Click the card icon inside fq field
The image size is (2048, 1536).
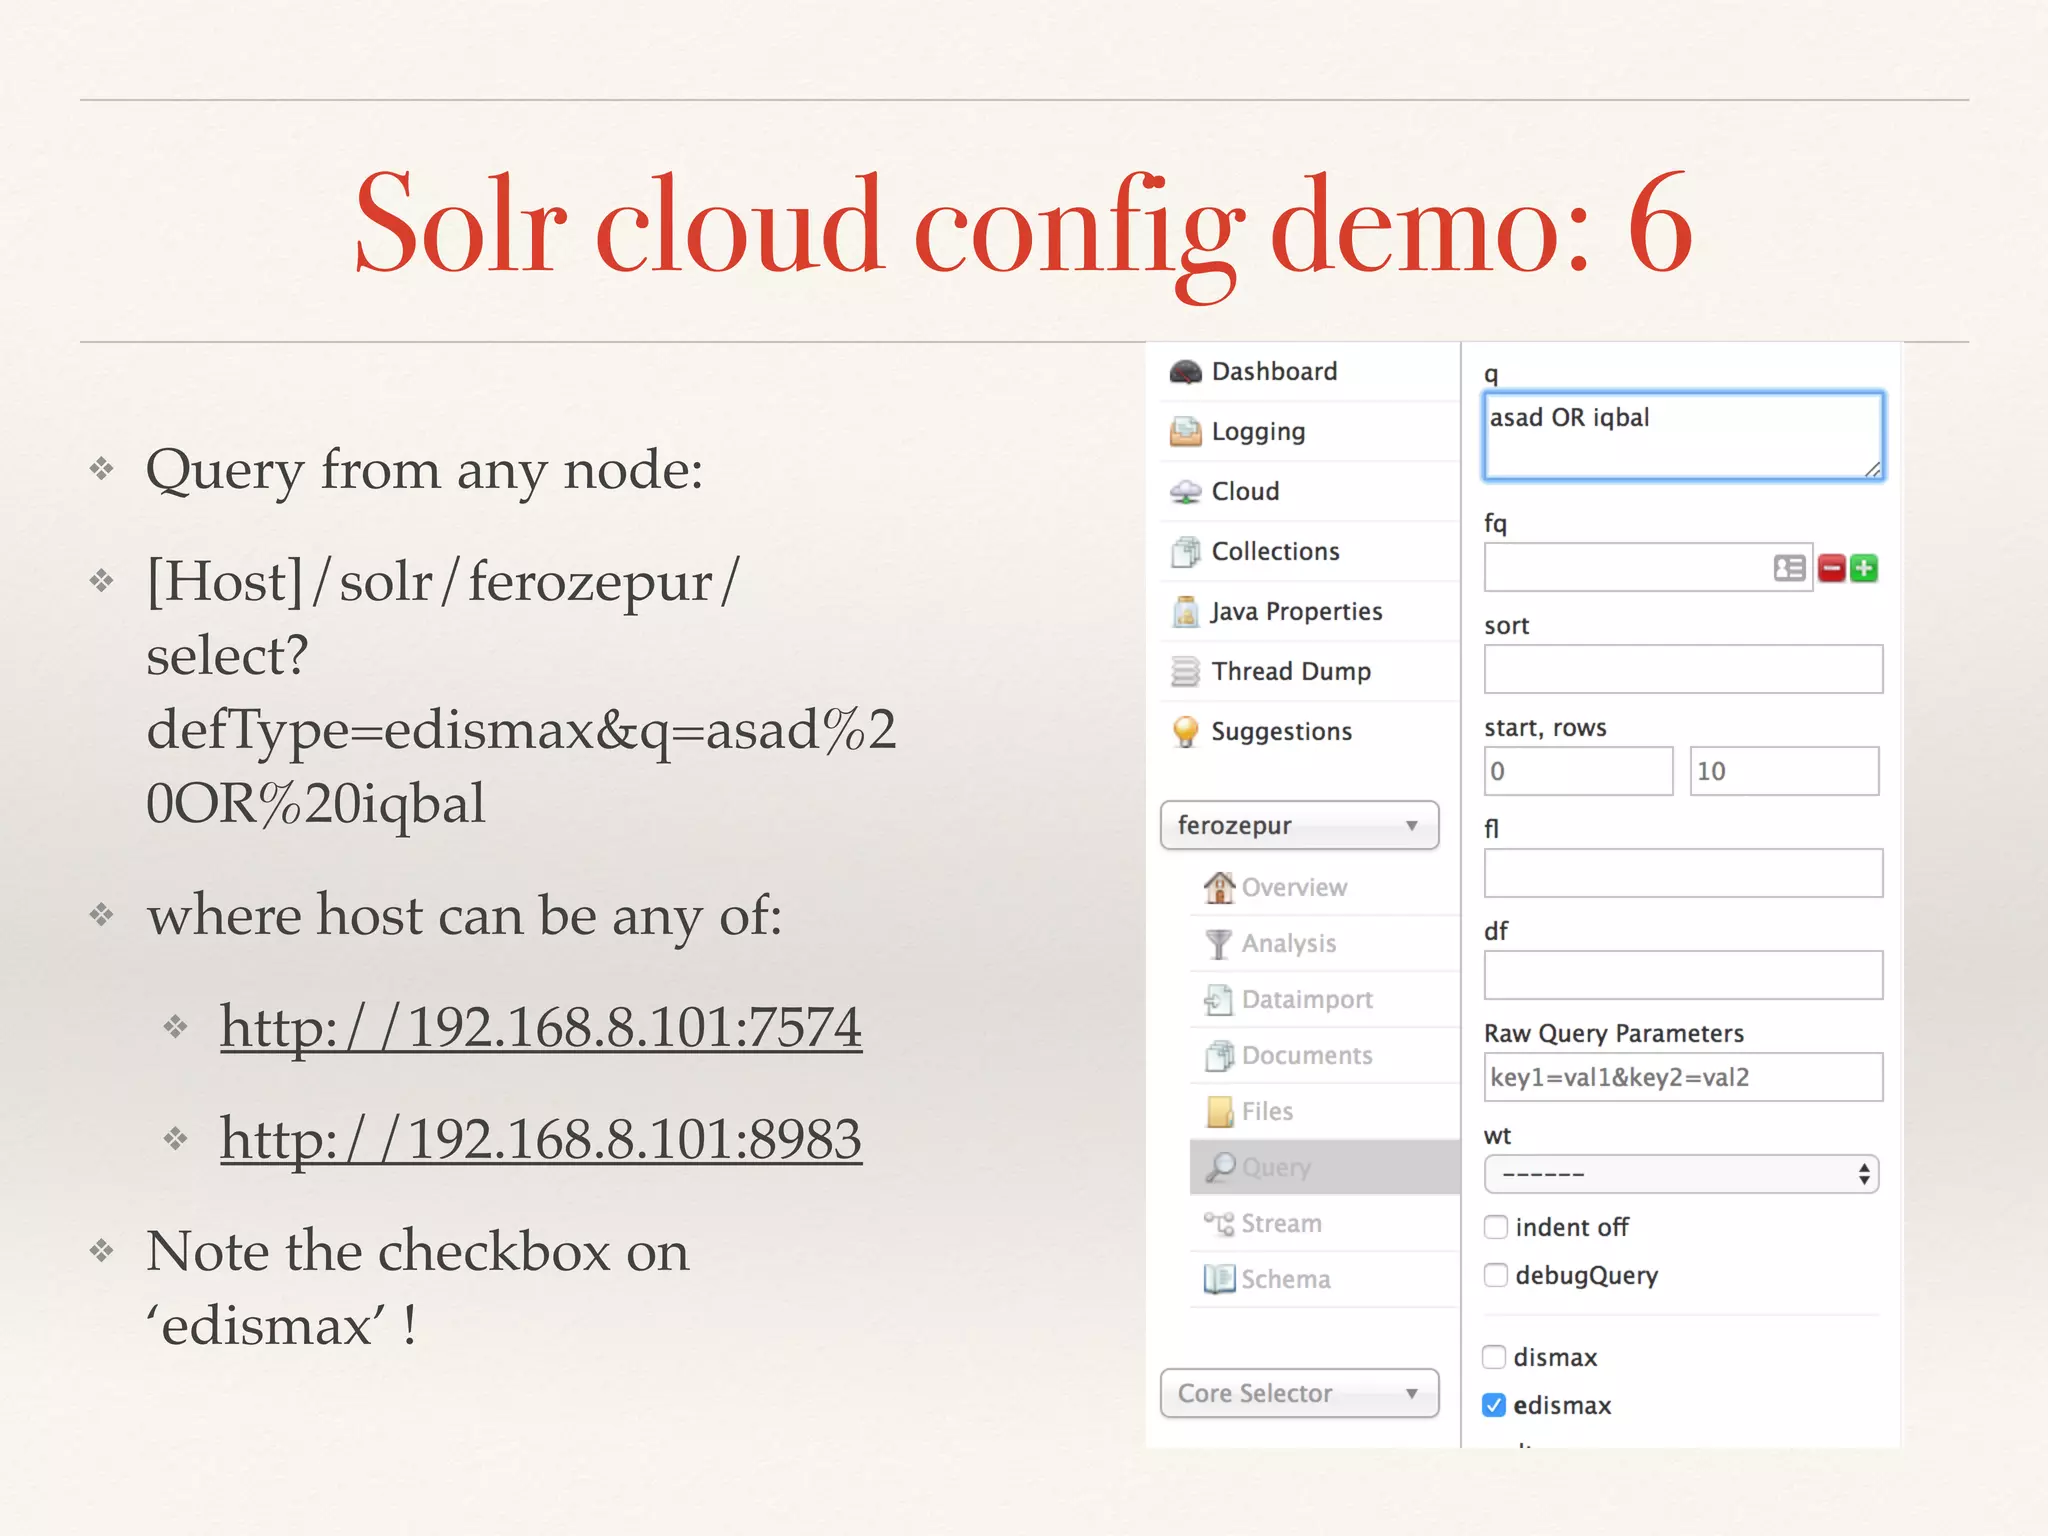[1789, 568]
